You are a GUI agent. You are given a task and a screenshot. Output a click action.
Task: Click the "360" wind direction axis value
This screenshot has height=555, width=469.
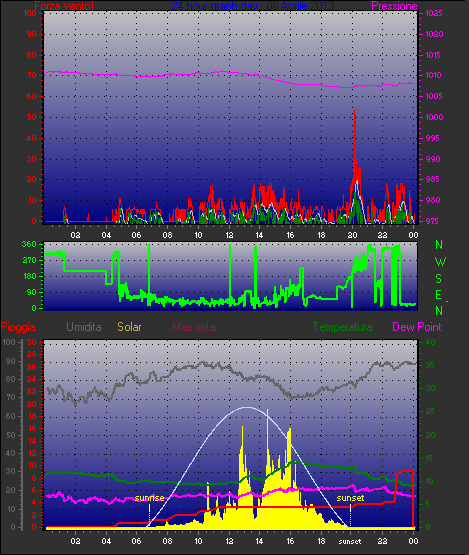click(x=29, y=244)
